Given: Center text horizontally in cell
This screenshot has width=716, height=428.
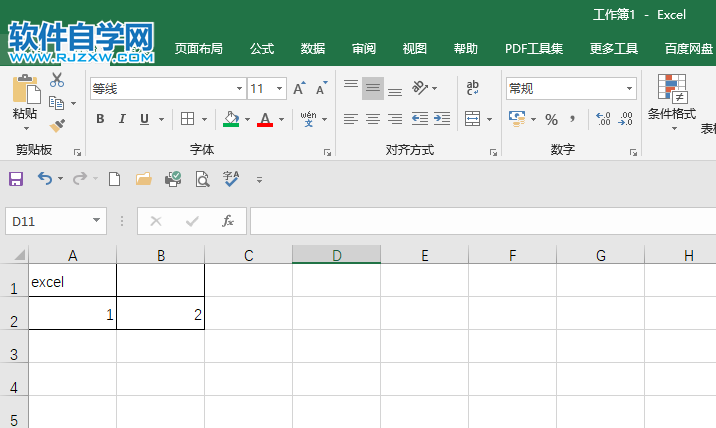Looking at the screenshot, I should [373, 119].
